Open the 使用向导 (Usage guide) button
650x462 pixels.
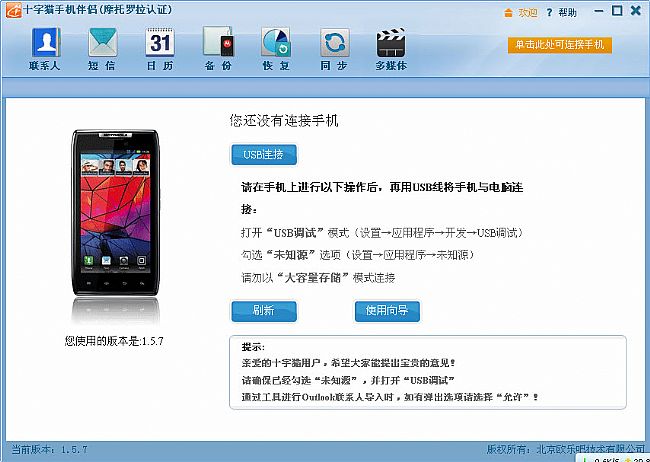click(386, 310)
